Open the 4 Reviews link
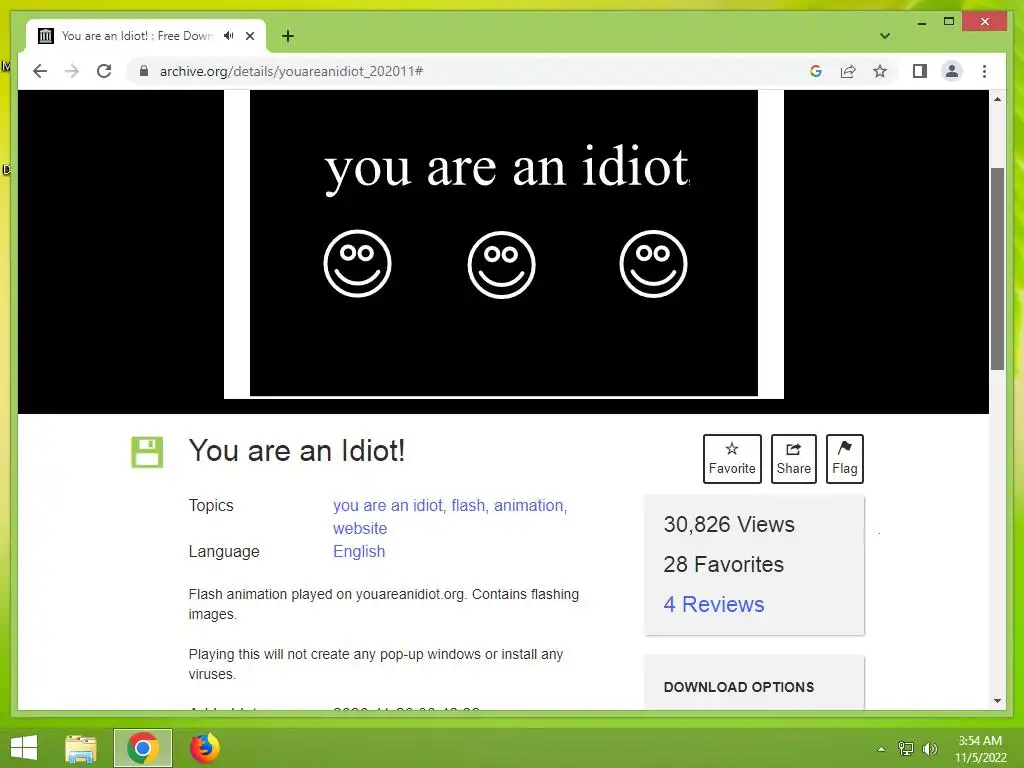This screenshot has width=1024, height=768. coord(714,605)
